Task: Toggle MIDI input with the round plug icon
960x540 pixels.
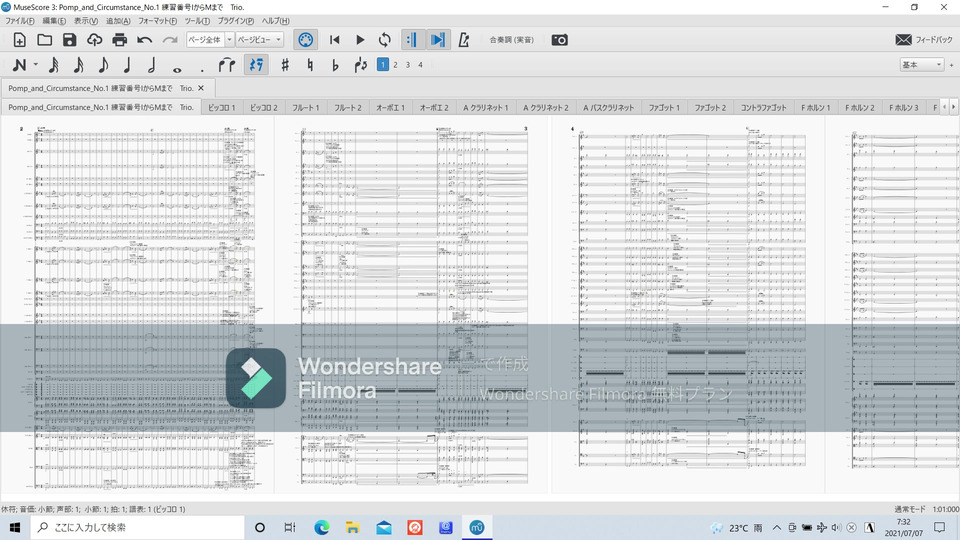Action: (x=306, y=40)
